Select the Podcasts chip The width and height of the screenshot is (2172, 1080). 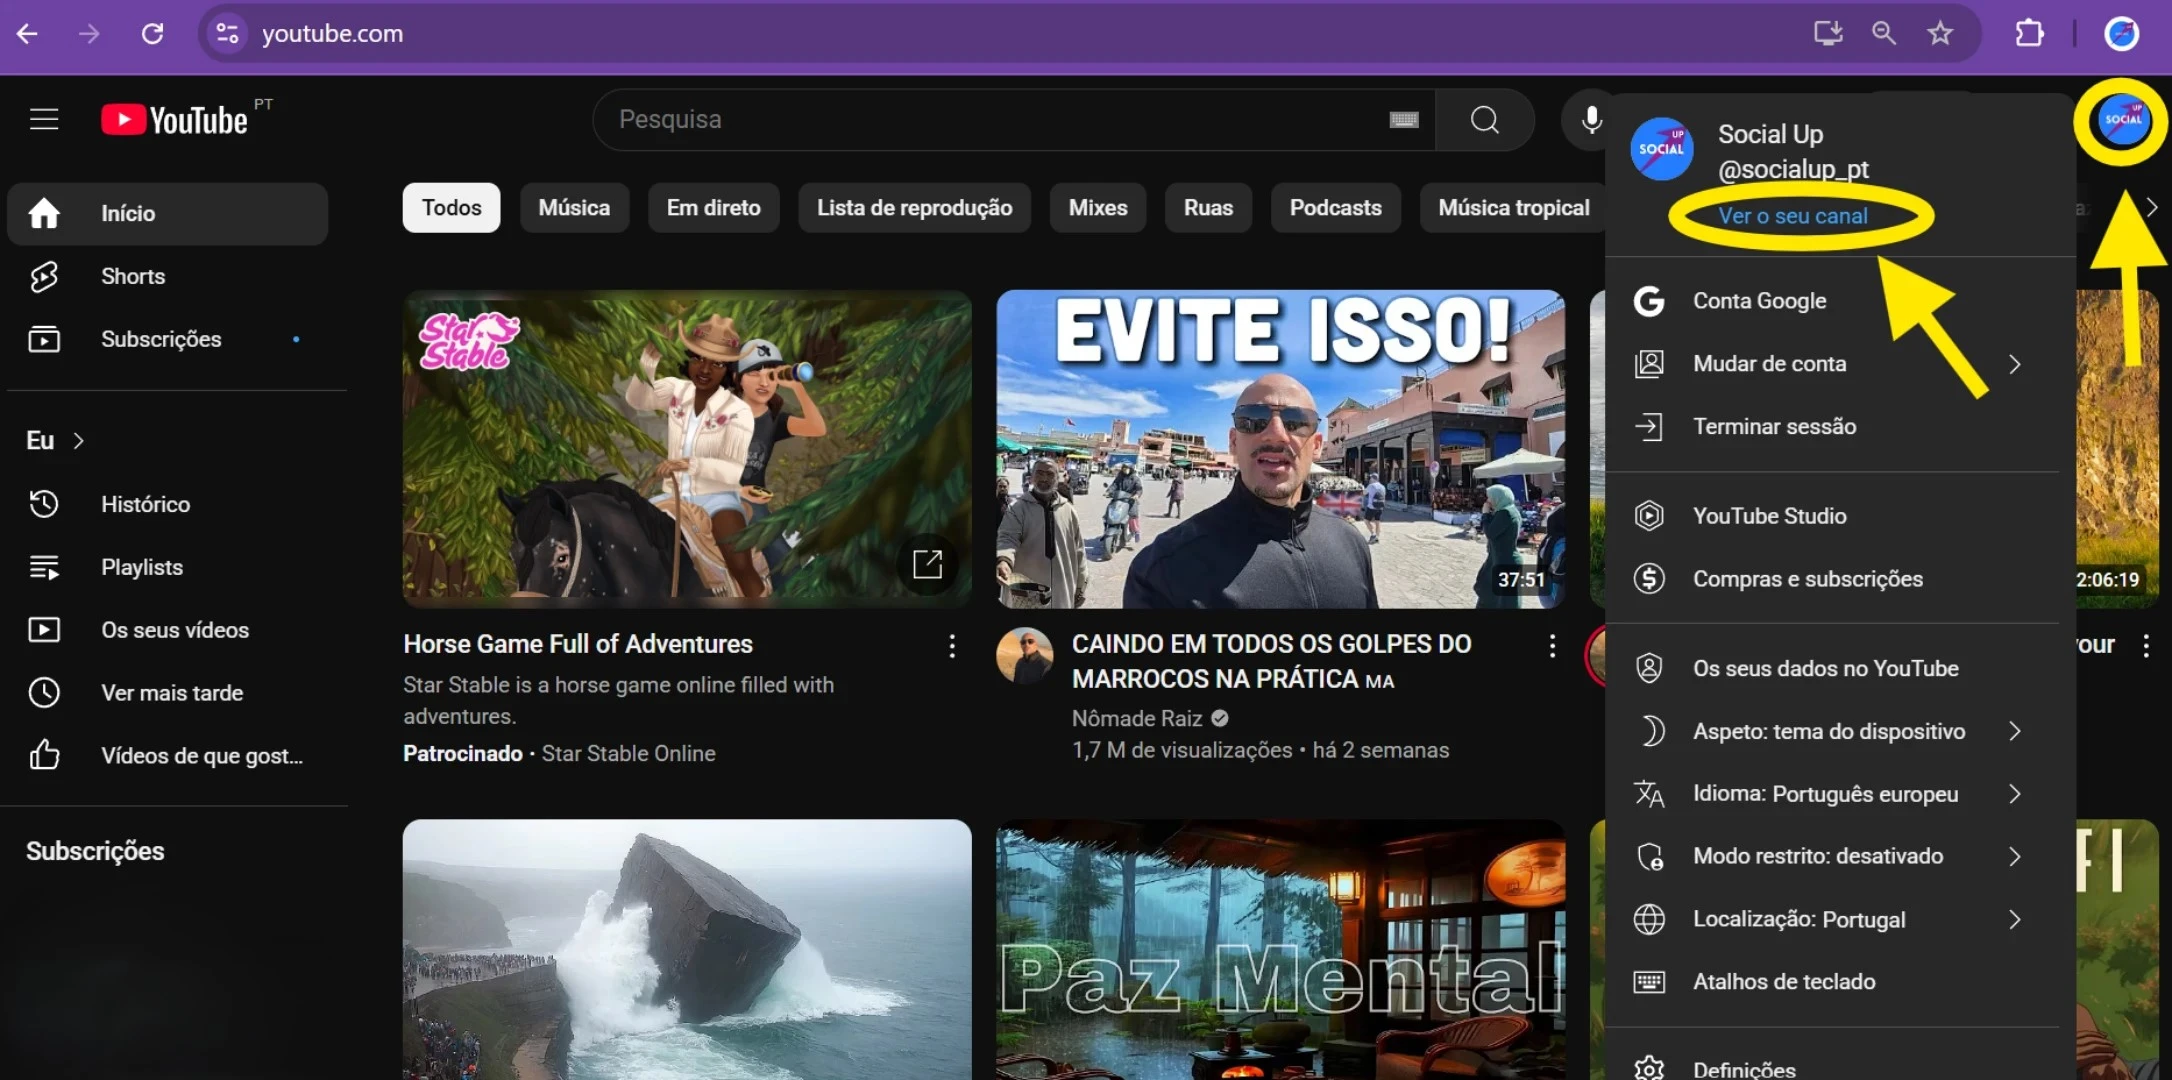[x=1336, y=208]
